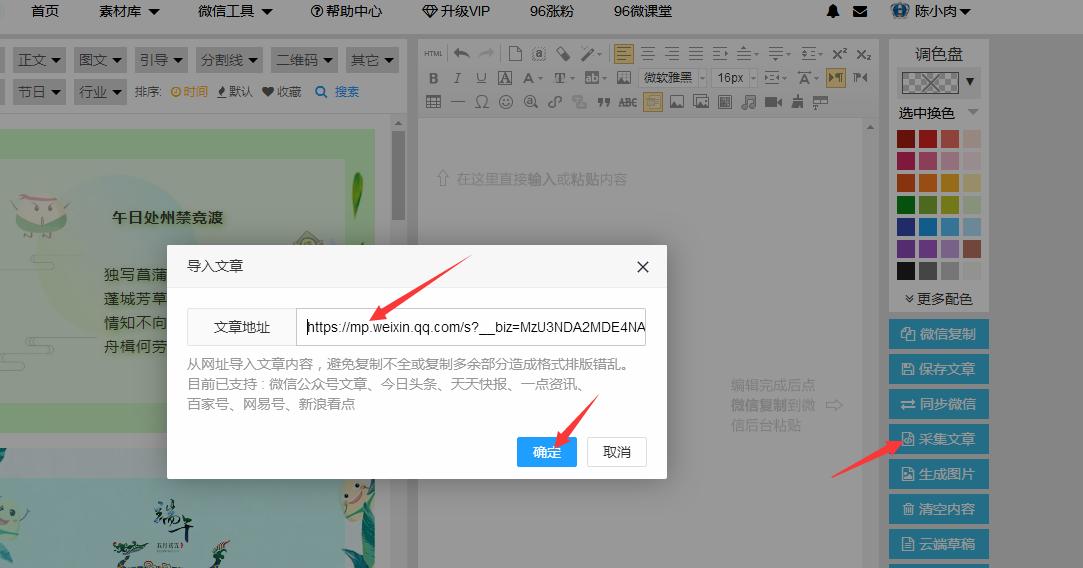This screenshot has height=568, width=1083.
Task: Insert a hyperlink with chain icon
Action: click(555, 102)
